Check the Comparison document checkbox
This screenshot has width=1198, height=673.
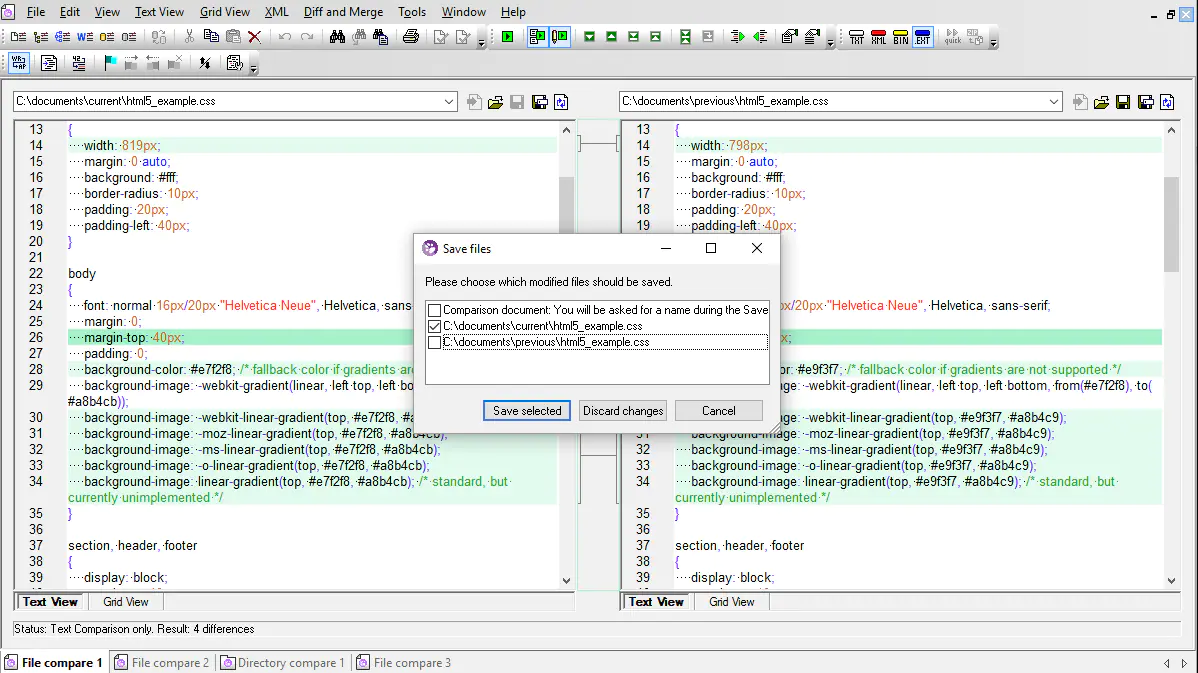[x=435, y=310]
